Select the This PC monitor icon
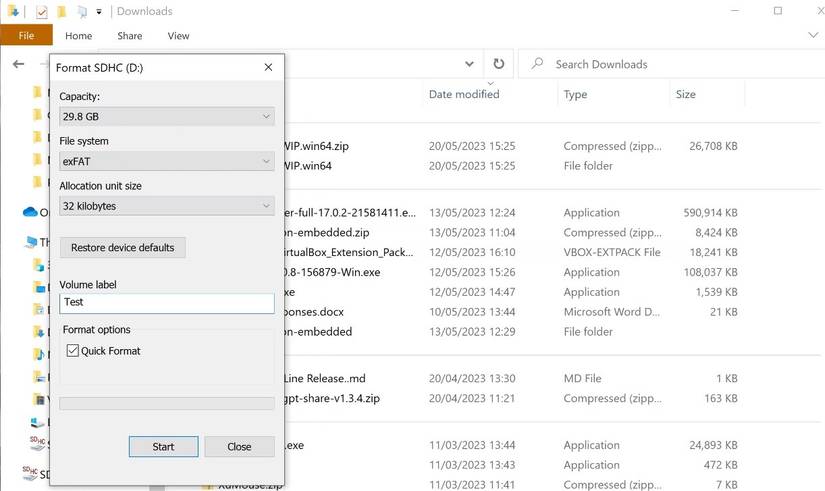This screenshot has height=491, width=825. tap(31, 242)
